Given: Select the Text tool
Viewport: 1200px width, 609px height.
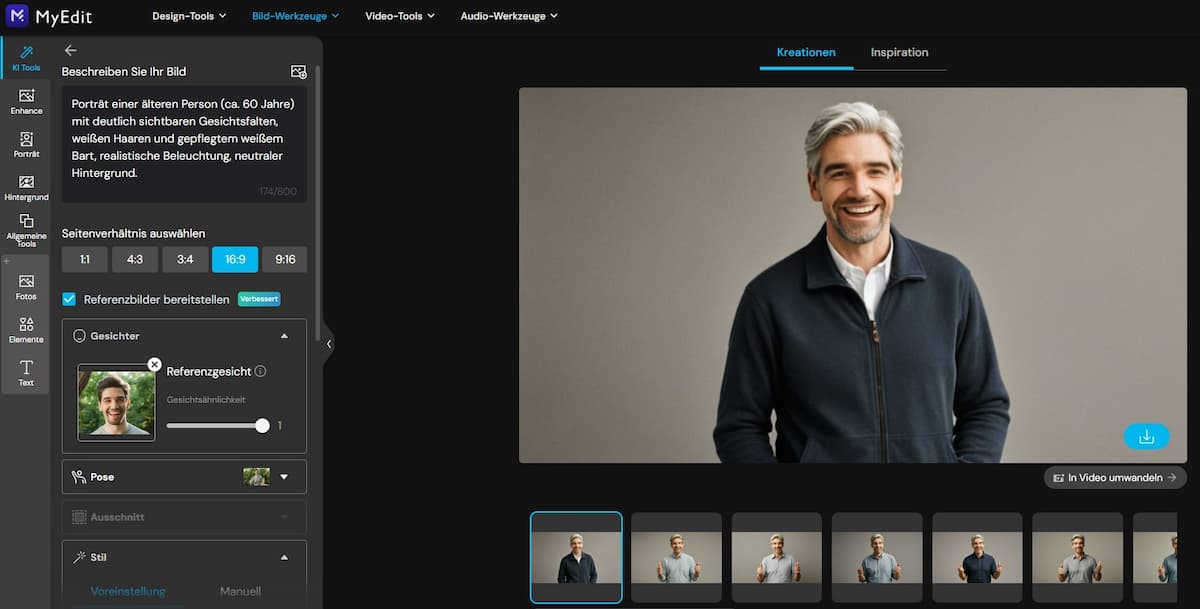Looking at the screenshot, I should tap(26, 373).
